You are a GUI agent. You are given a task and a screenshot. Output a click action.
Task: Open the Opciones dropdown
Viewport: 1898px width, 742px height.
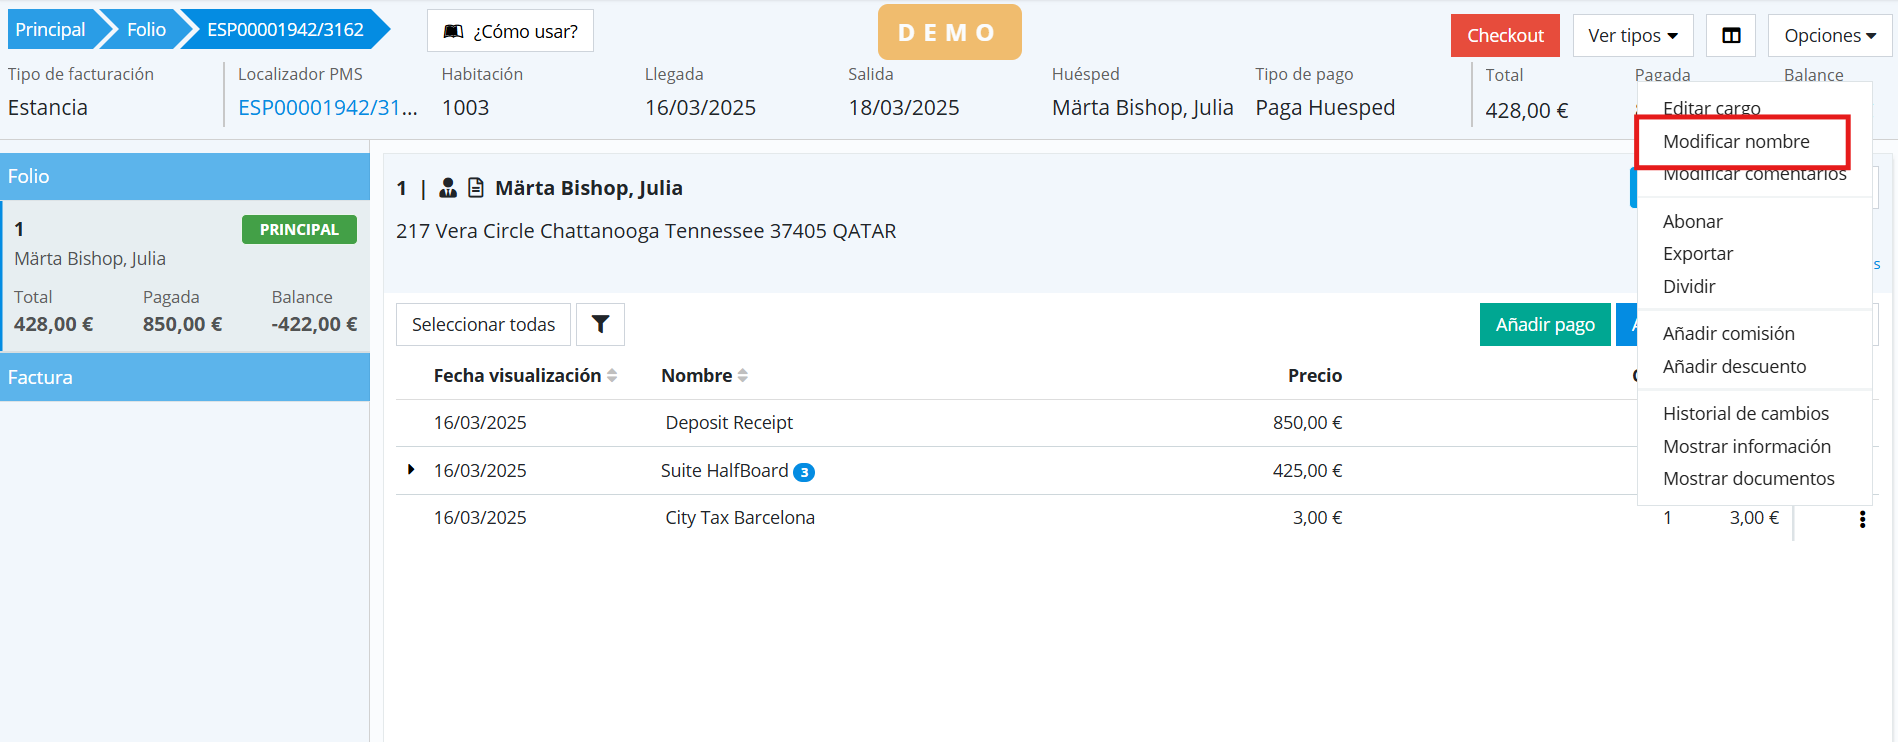[x=1829, y=36]
